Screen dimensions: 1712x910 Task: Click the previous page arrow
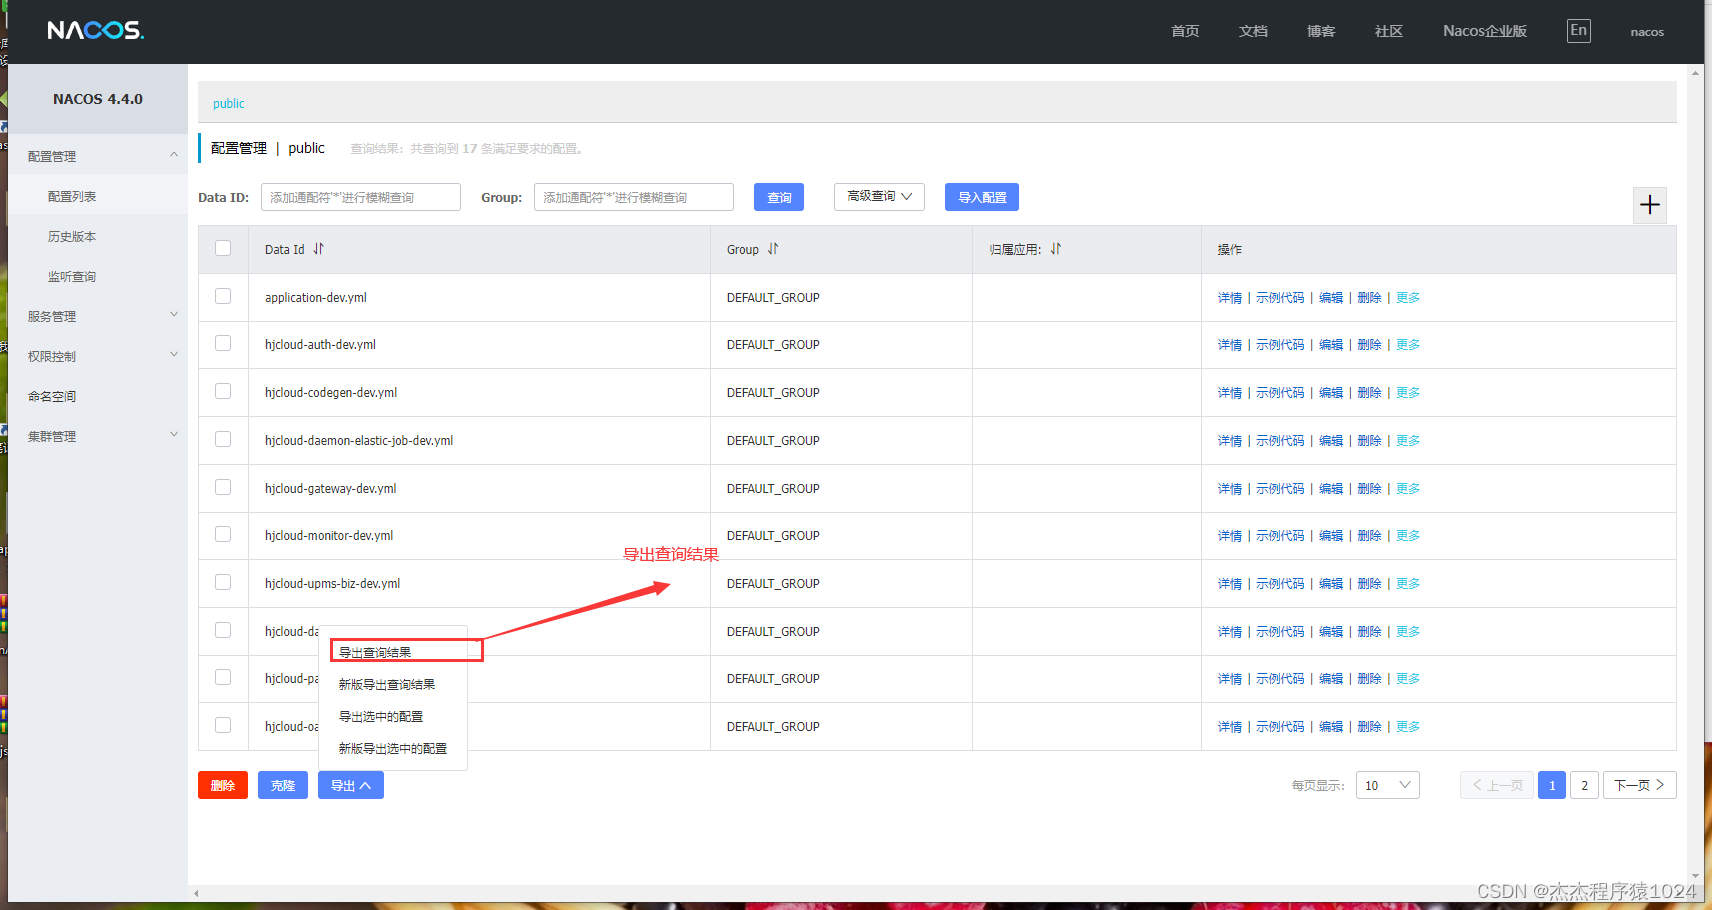click(x=1496, y=785)
